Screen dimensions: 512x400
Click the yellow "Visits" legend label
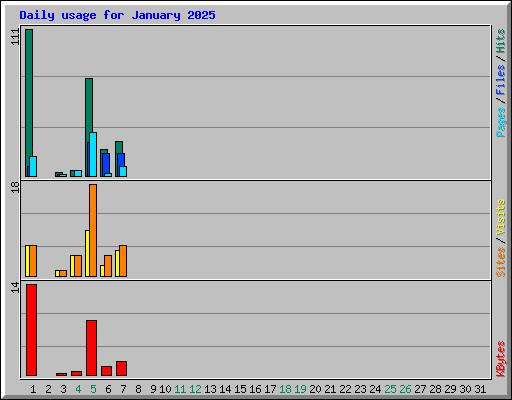click(x=500, y=217)
